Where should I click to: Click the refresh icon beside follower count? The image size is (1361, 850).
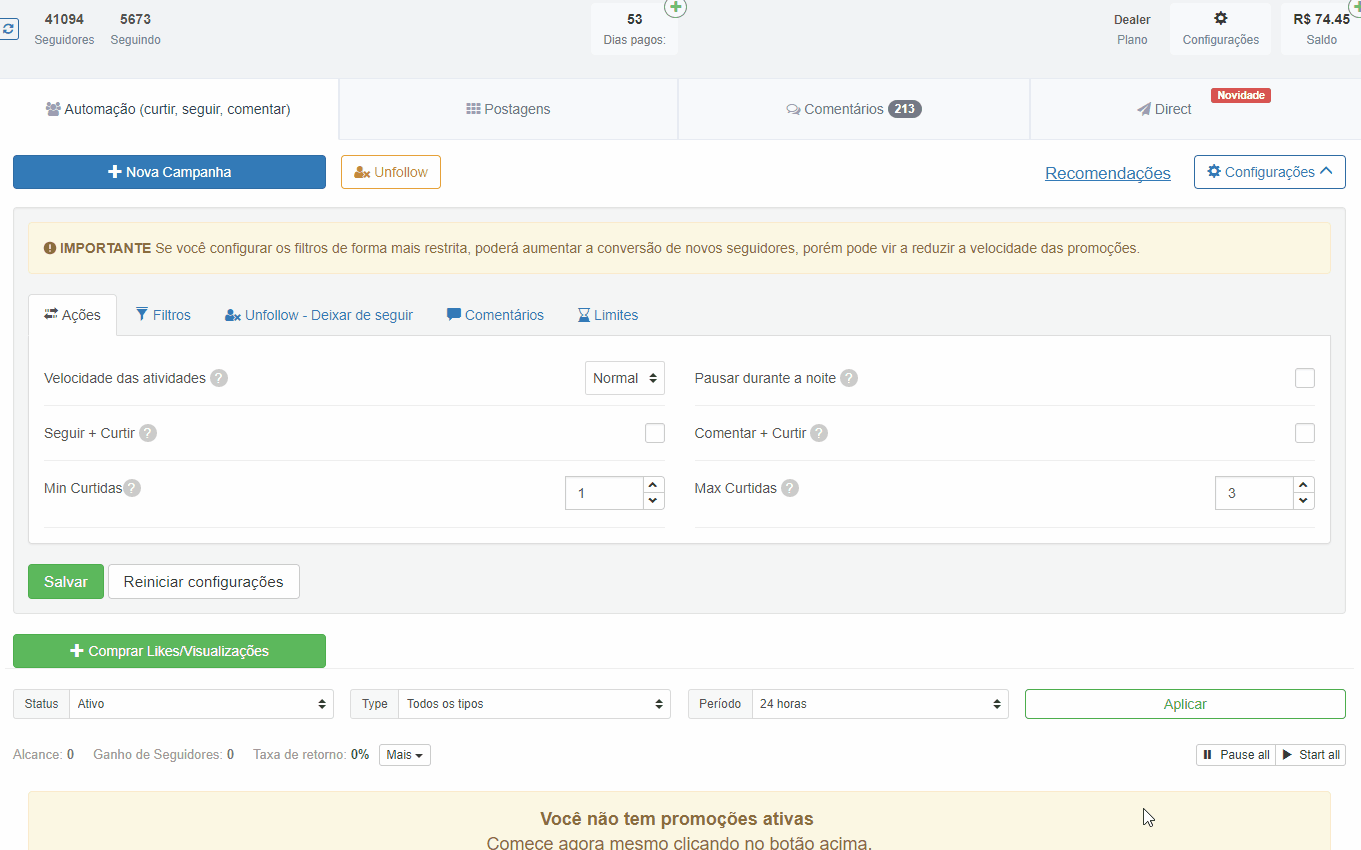coord(8,29)
